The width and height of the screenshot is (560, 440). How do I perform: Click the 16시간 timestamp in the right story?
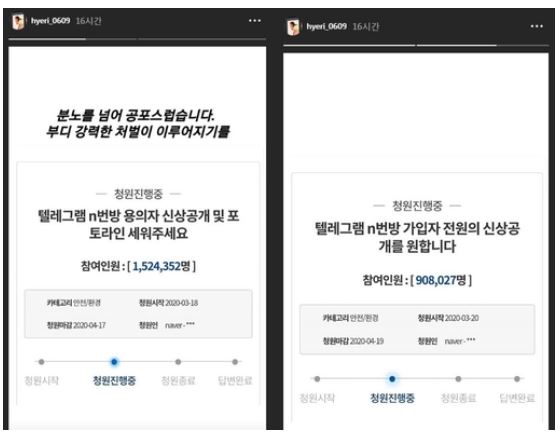[x=365, y=26]
